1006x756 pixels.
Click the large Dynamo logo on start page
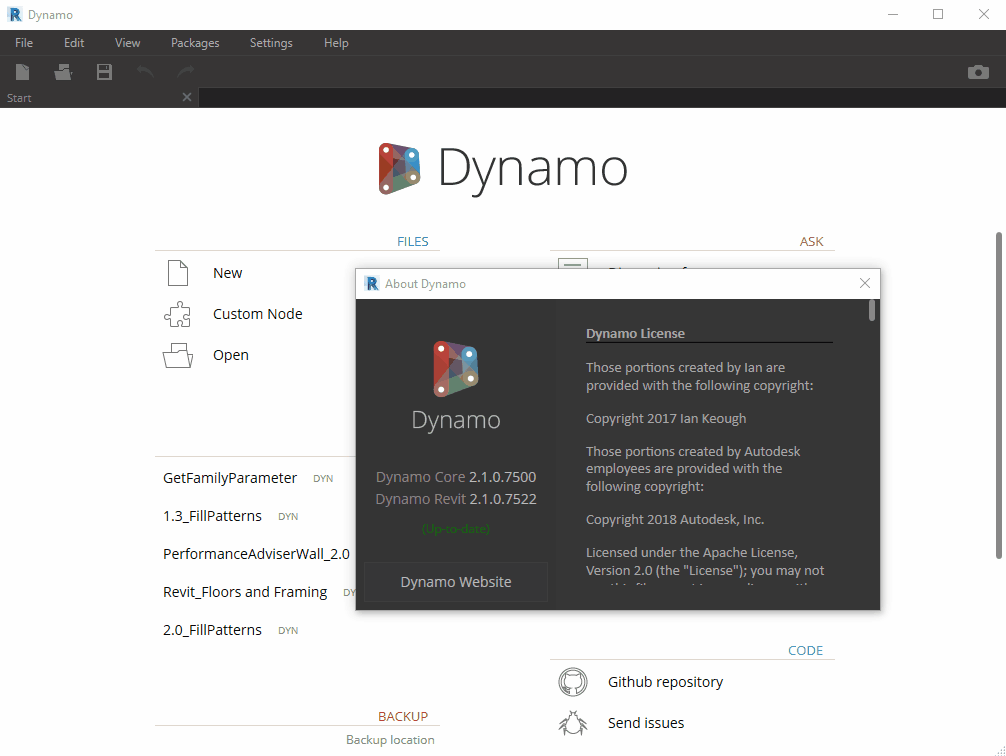pyautogui.click(x=399, y=168)
